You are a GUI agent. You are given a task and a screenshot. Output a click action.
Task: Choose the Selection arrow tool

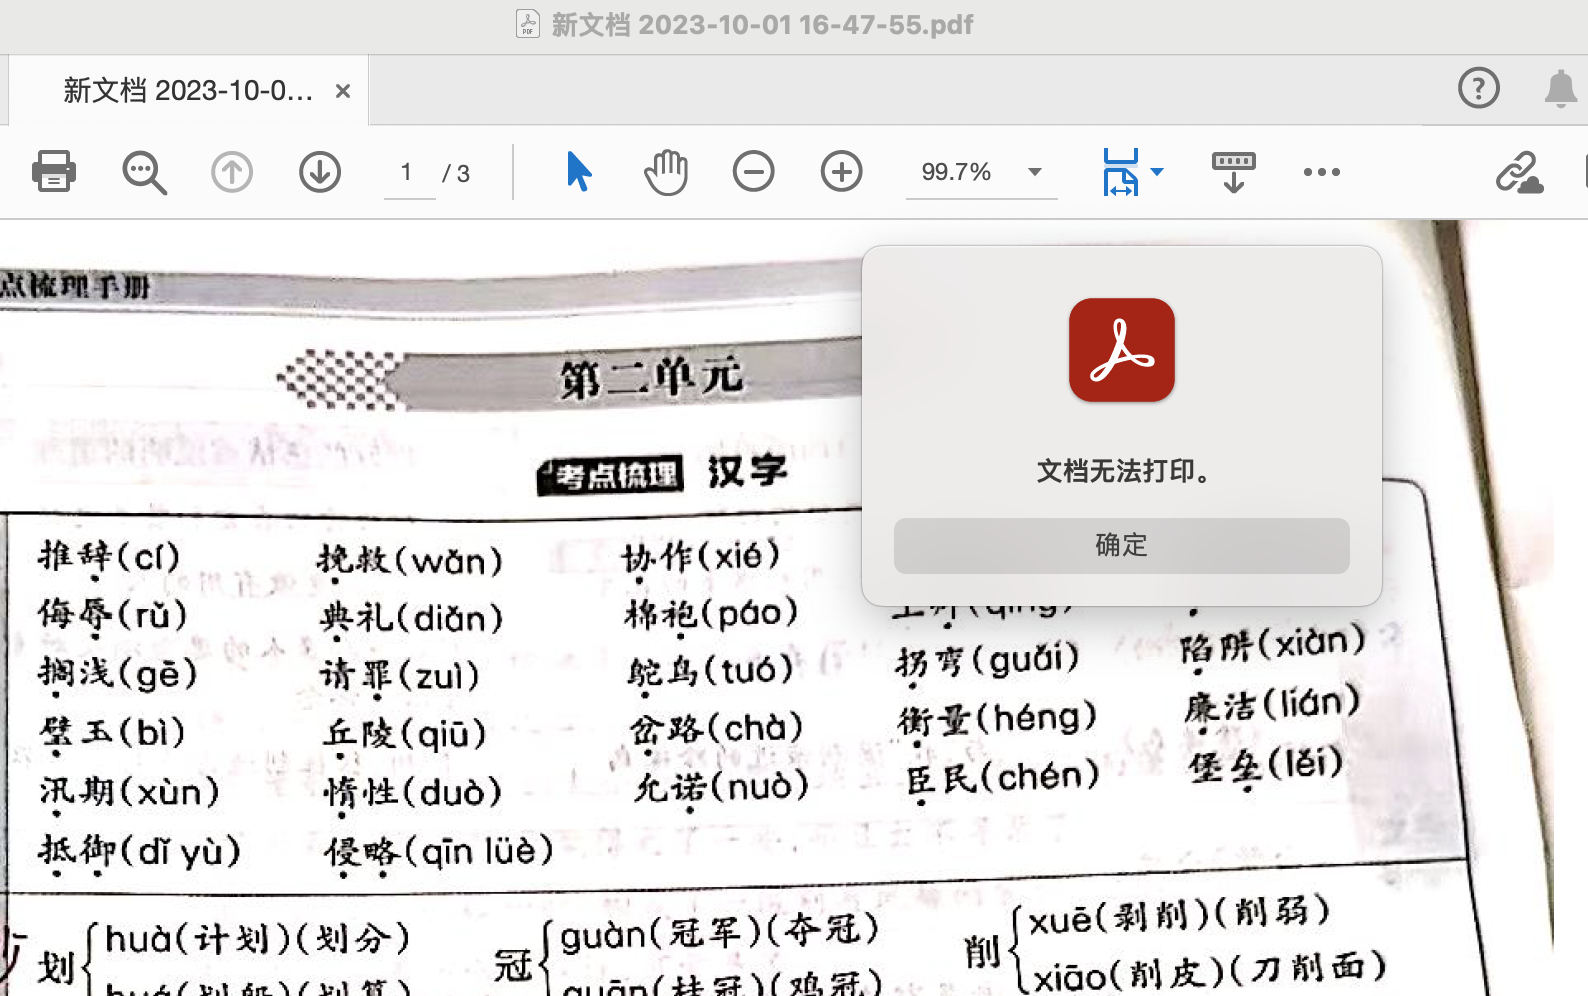pyautogui.click(x=578, y=171)
